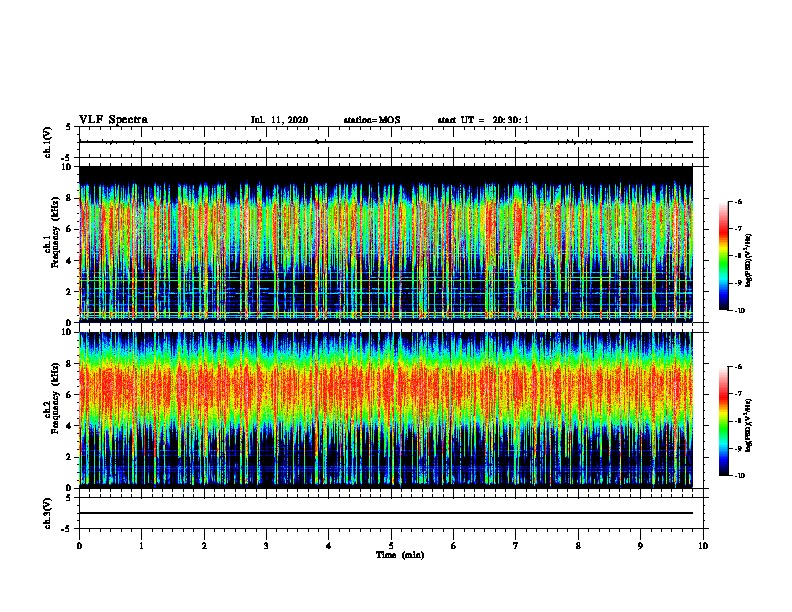Click the '4' kHz tick on ch.2 axis
Screen dimensions: 792x612
[x=69, y=426]
